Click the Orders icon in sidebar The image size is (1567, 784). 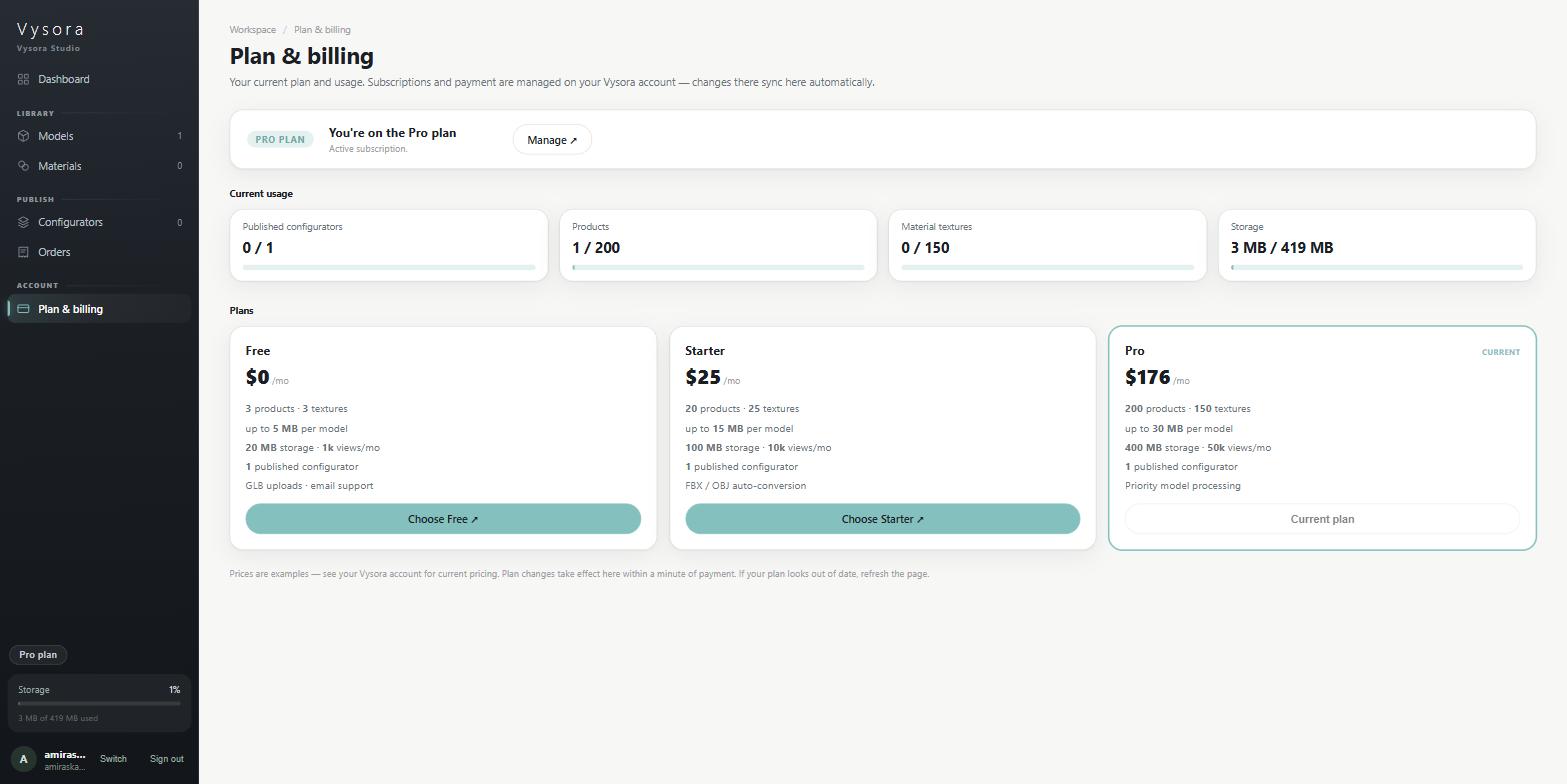[23, 252]
